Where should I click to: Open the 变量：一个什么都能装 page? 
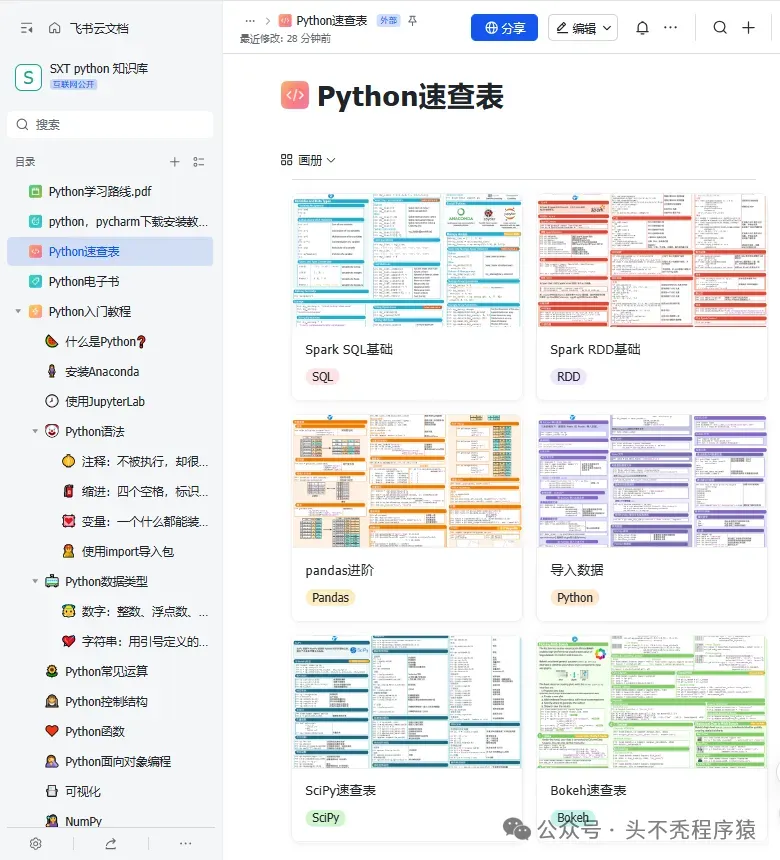click(x=145, y=522)
